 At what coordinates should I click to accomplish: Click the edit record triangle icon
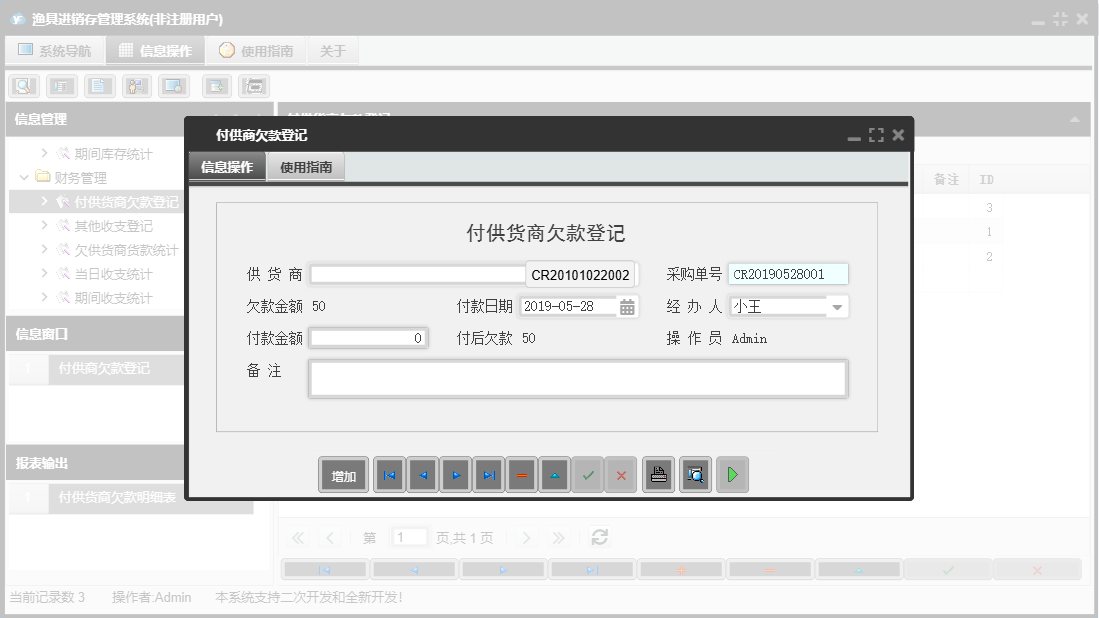[555, 475]
